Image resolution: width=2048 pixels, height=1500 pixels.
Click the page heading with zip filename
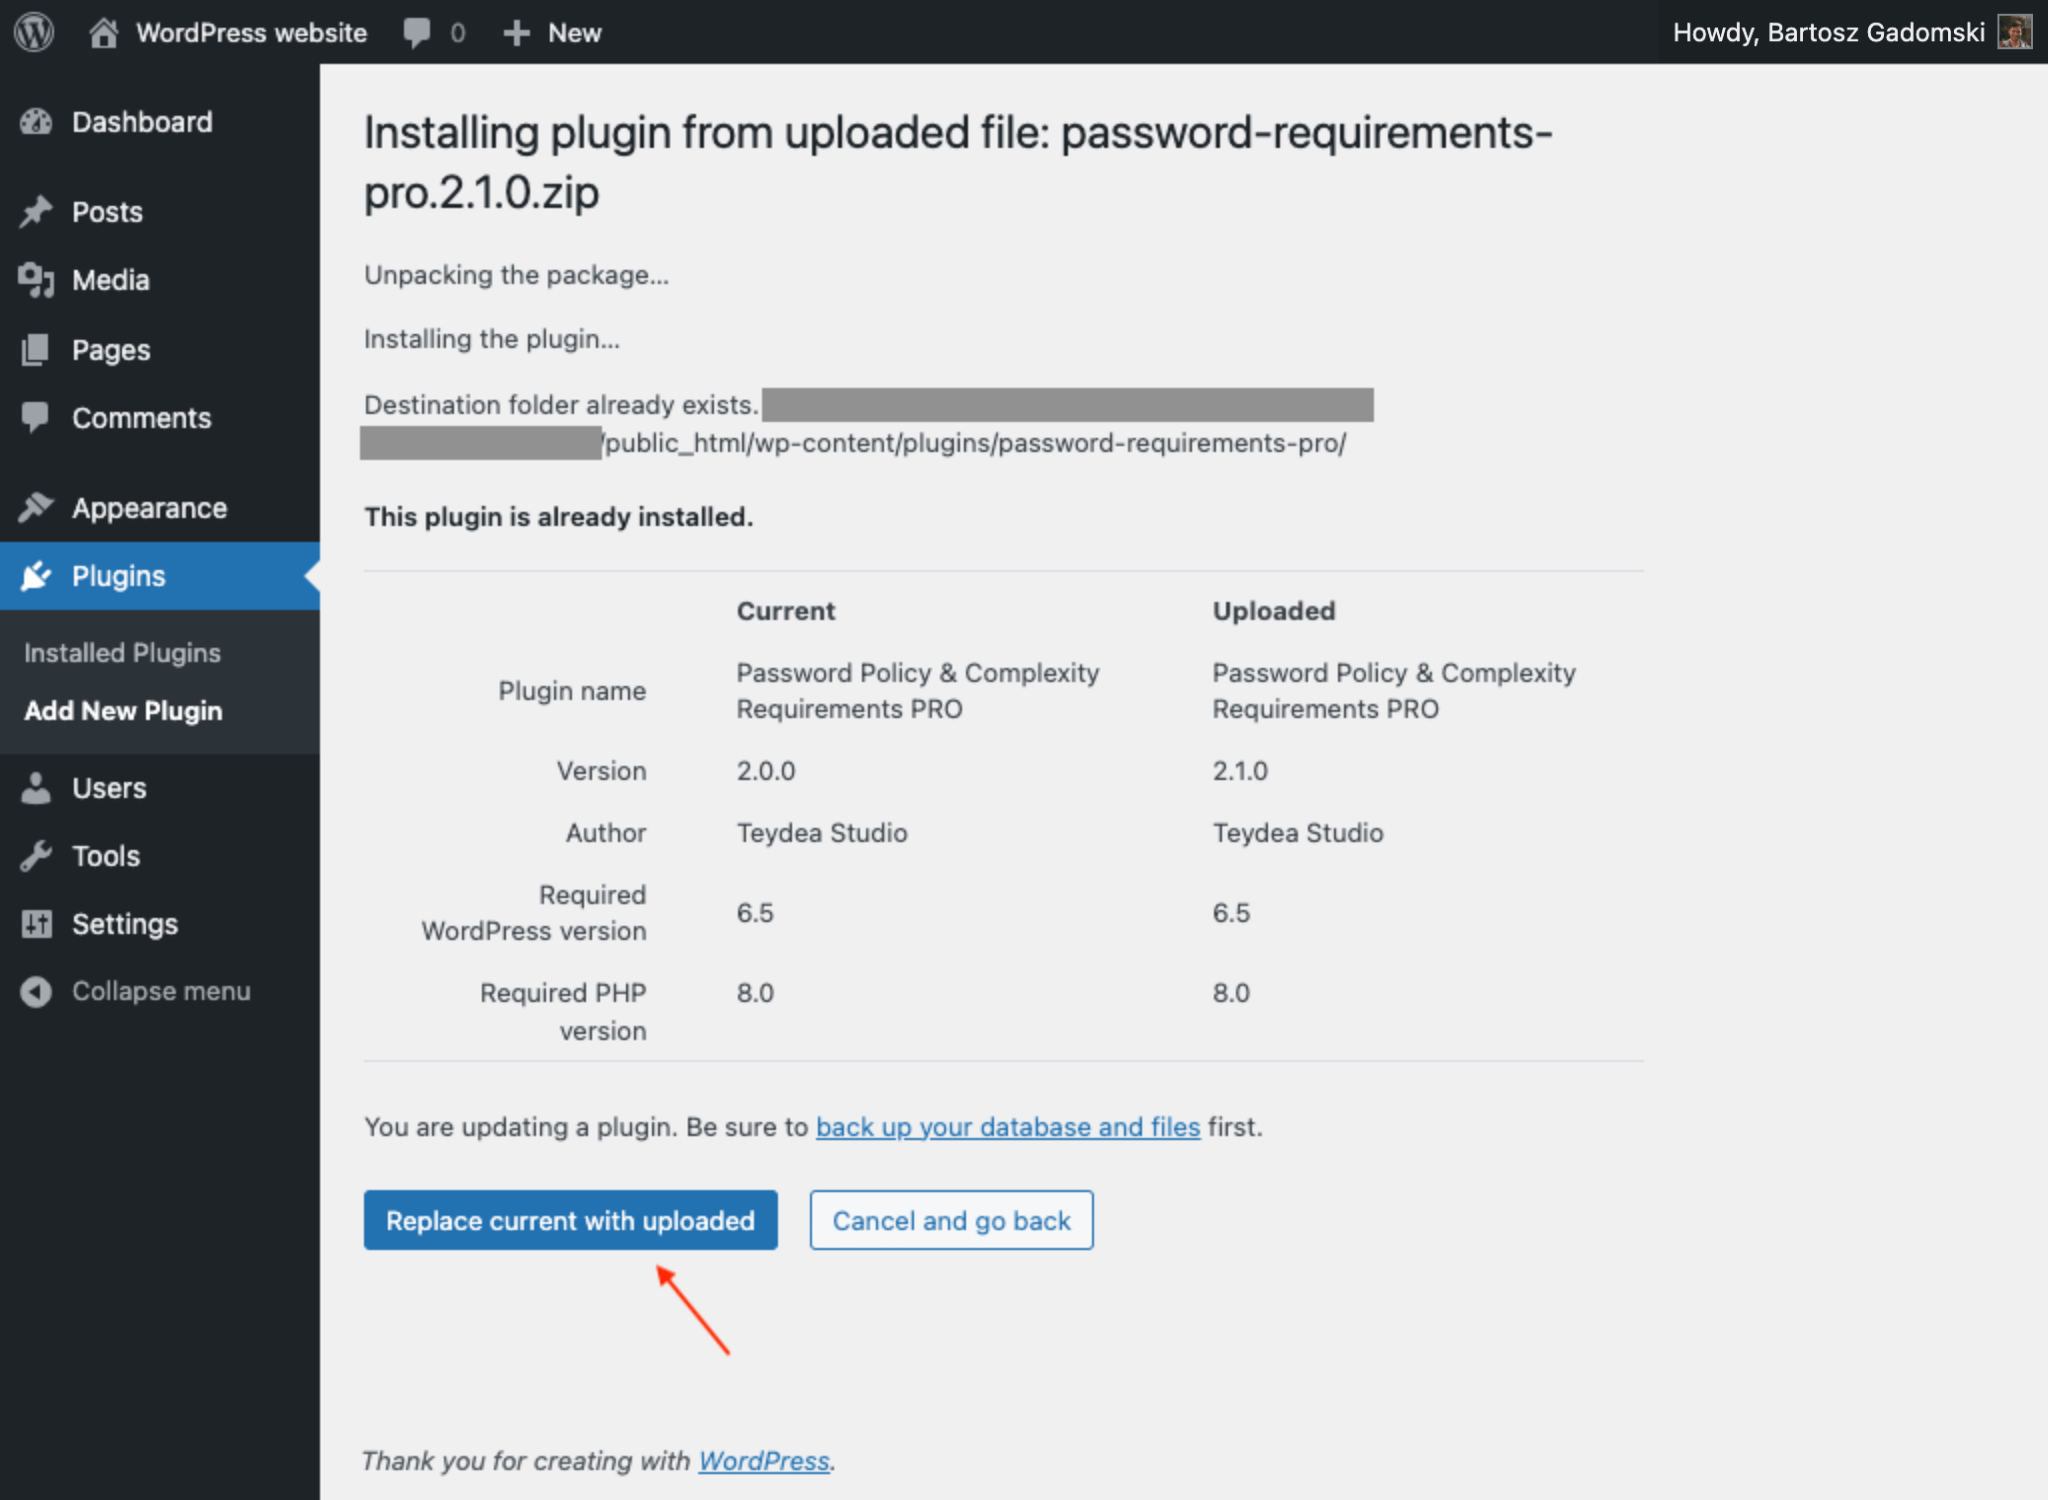point(958,162)
